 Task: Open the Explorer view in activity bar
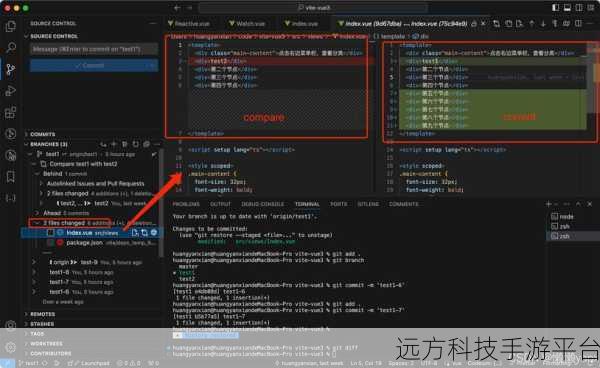[x=11, y=26]
